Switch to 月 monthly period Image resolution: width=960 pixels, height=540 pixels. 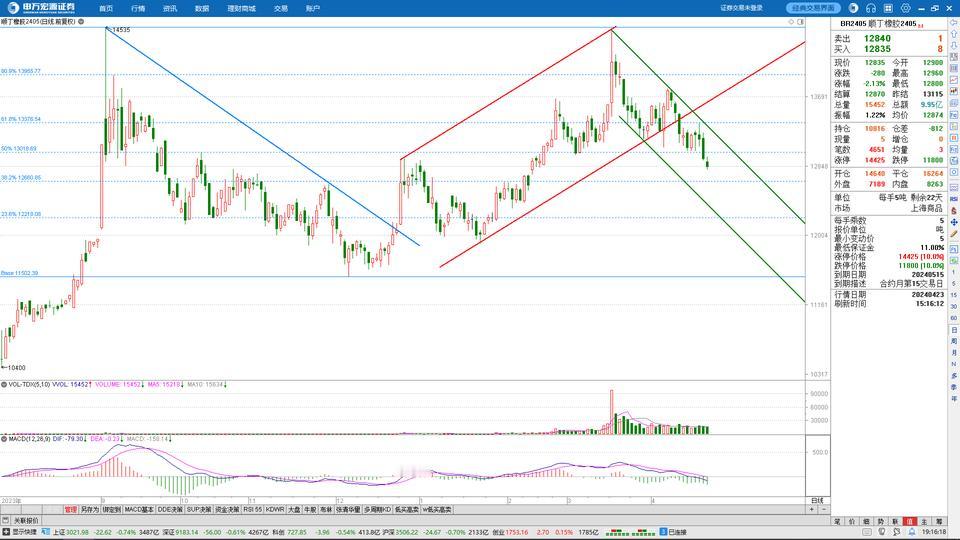[954, 353]
